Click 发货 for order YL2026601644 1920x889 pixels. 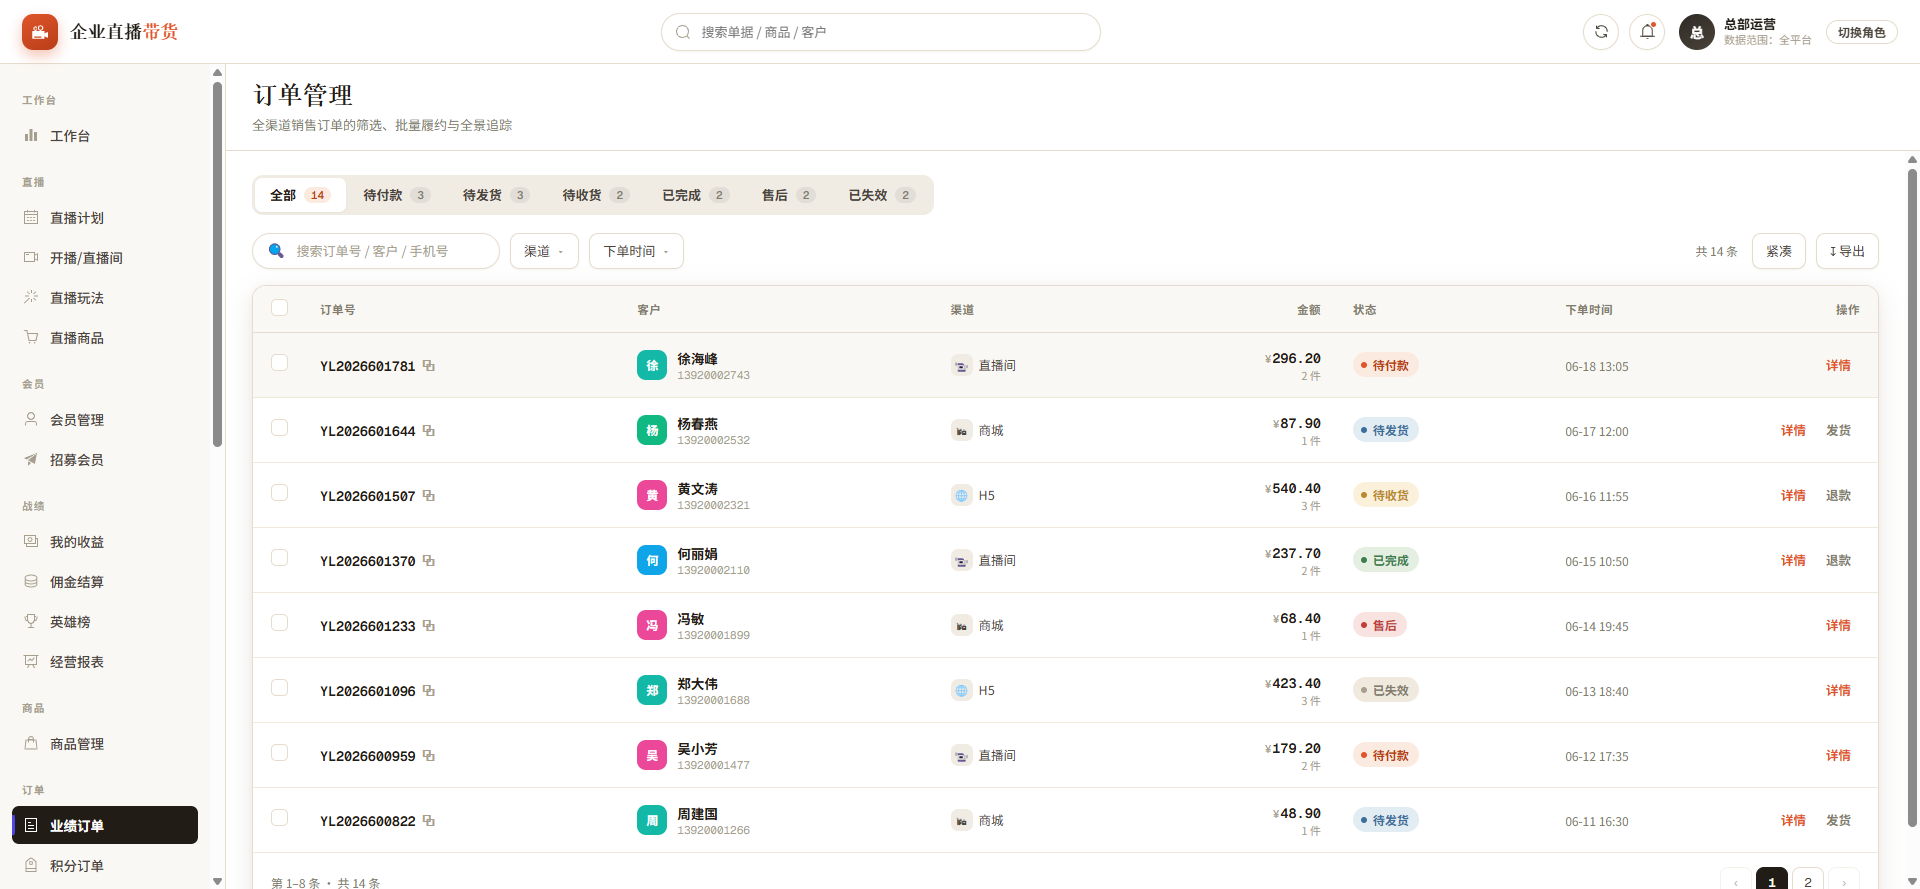pos(1838,430)
